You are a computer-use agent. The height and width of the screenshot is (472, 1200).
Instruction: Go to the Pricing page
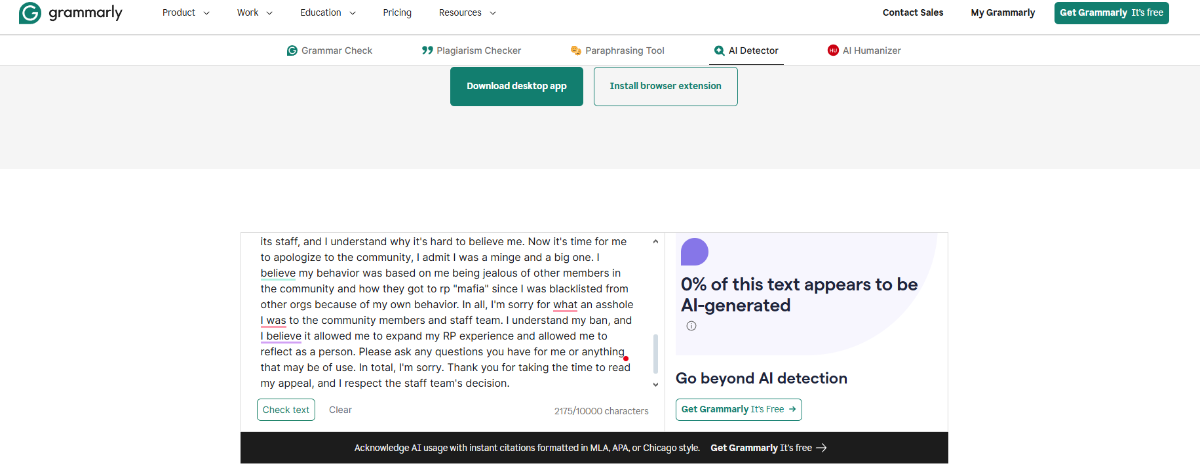tap(397, 13)
